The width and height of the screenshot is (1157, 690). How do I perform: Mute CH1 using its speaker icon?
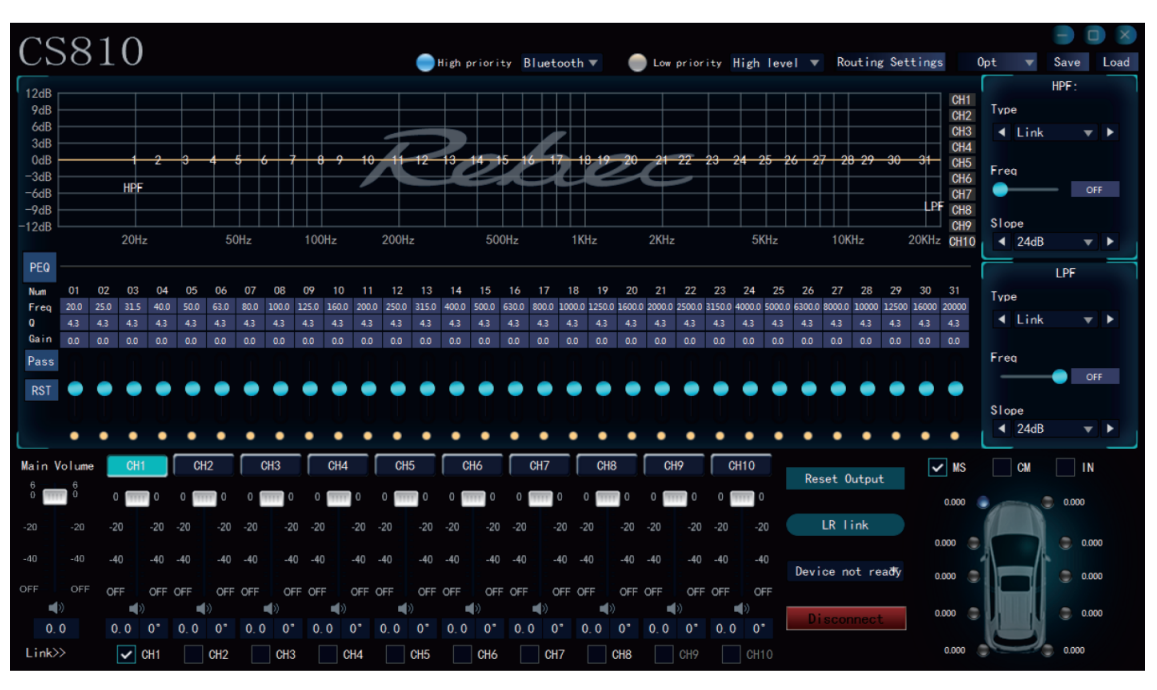(x=137, y=608)
